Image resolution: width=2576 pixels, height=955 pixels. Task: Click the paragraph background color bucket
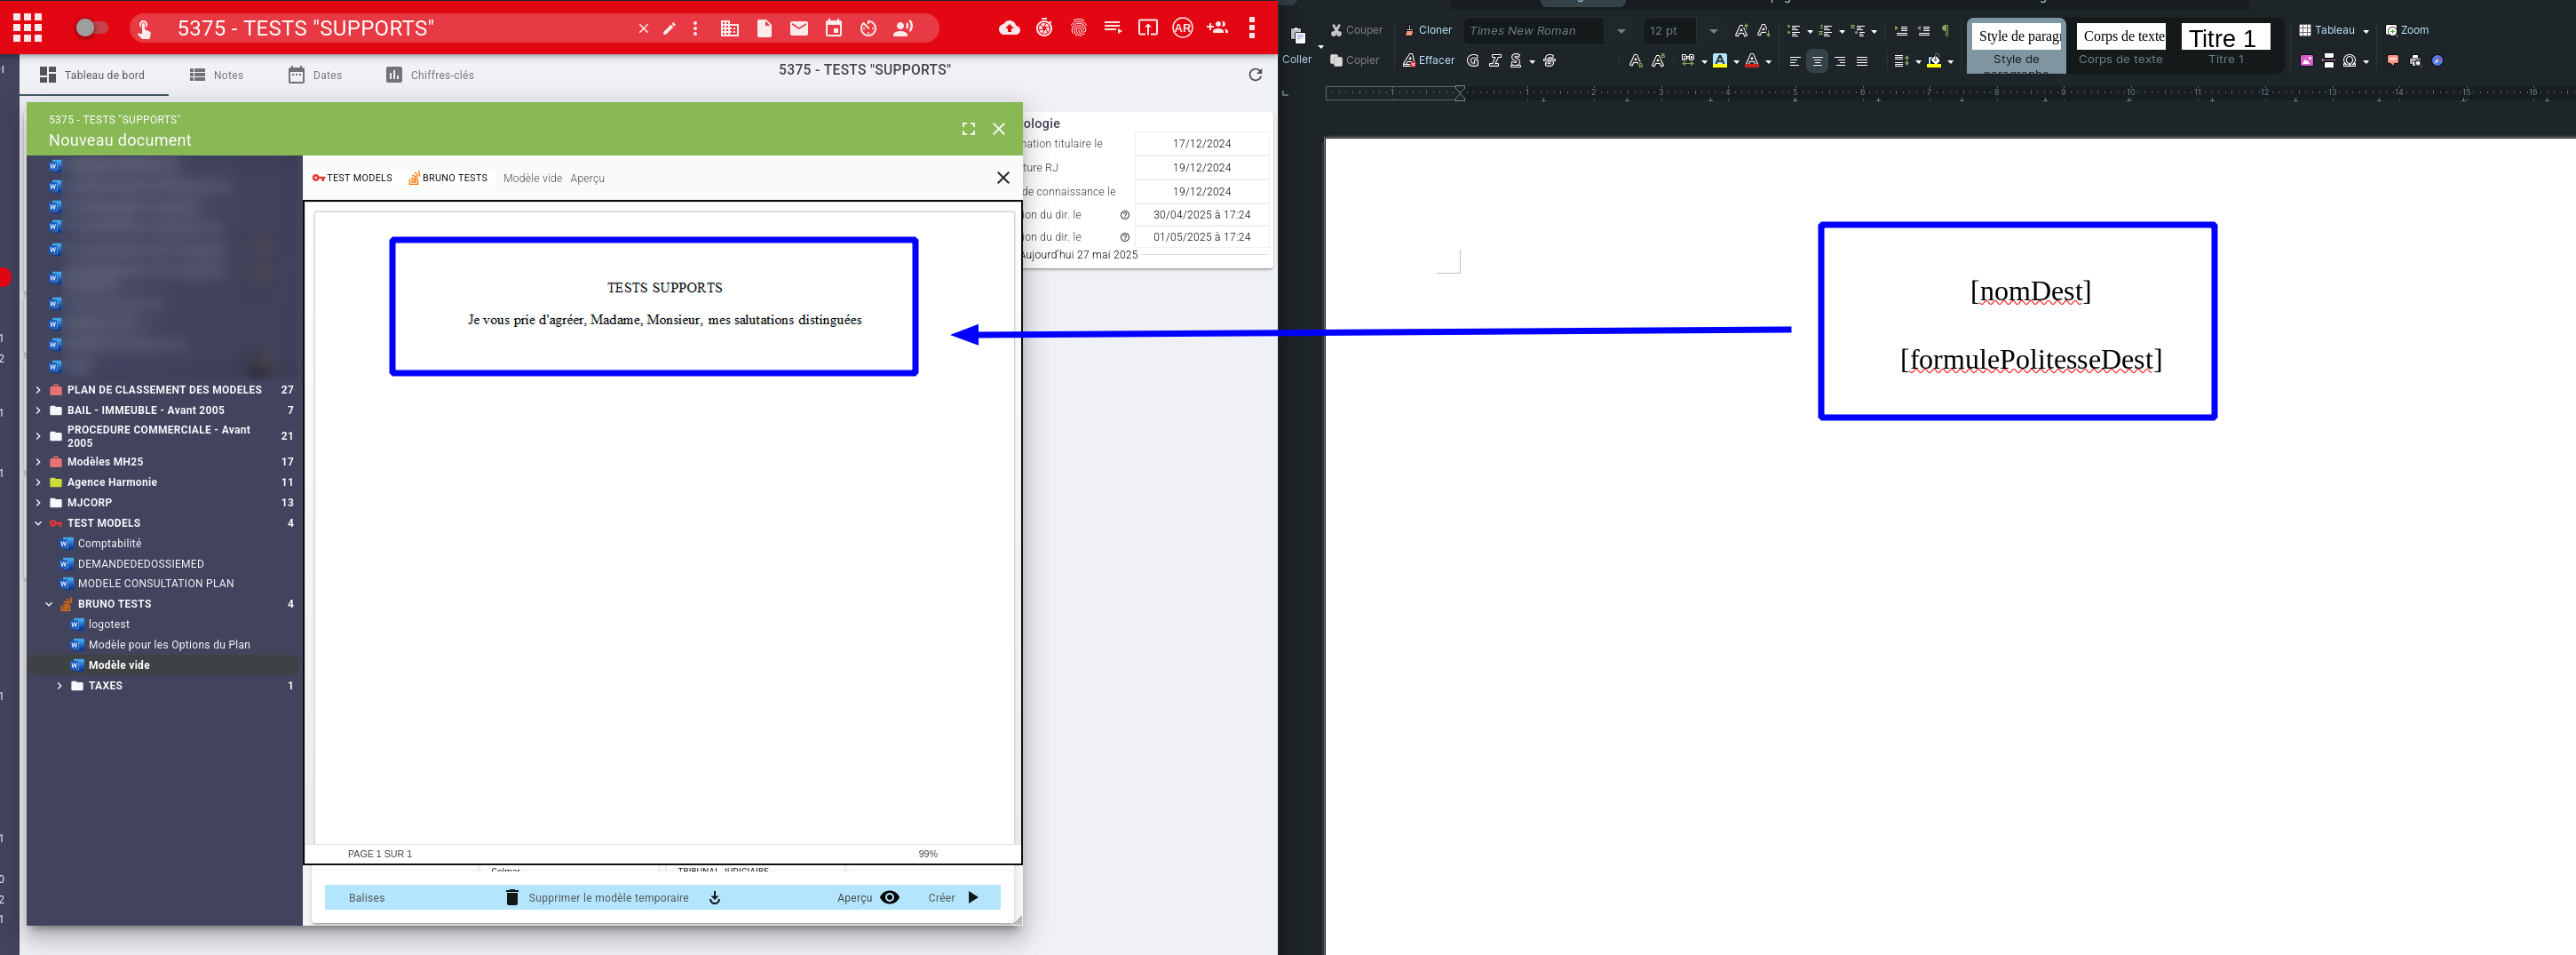coord(1934,61)
